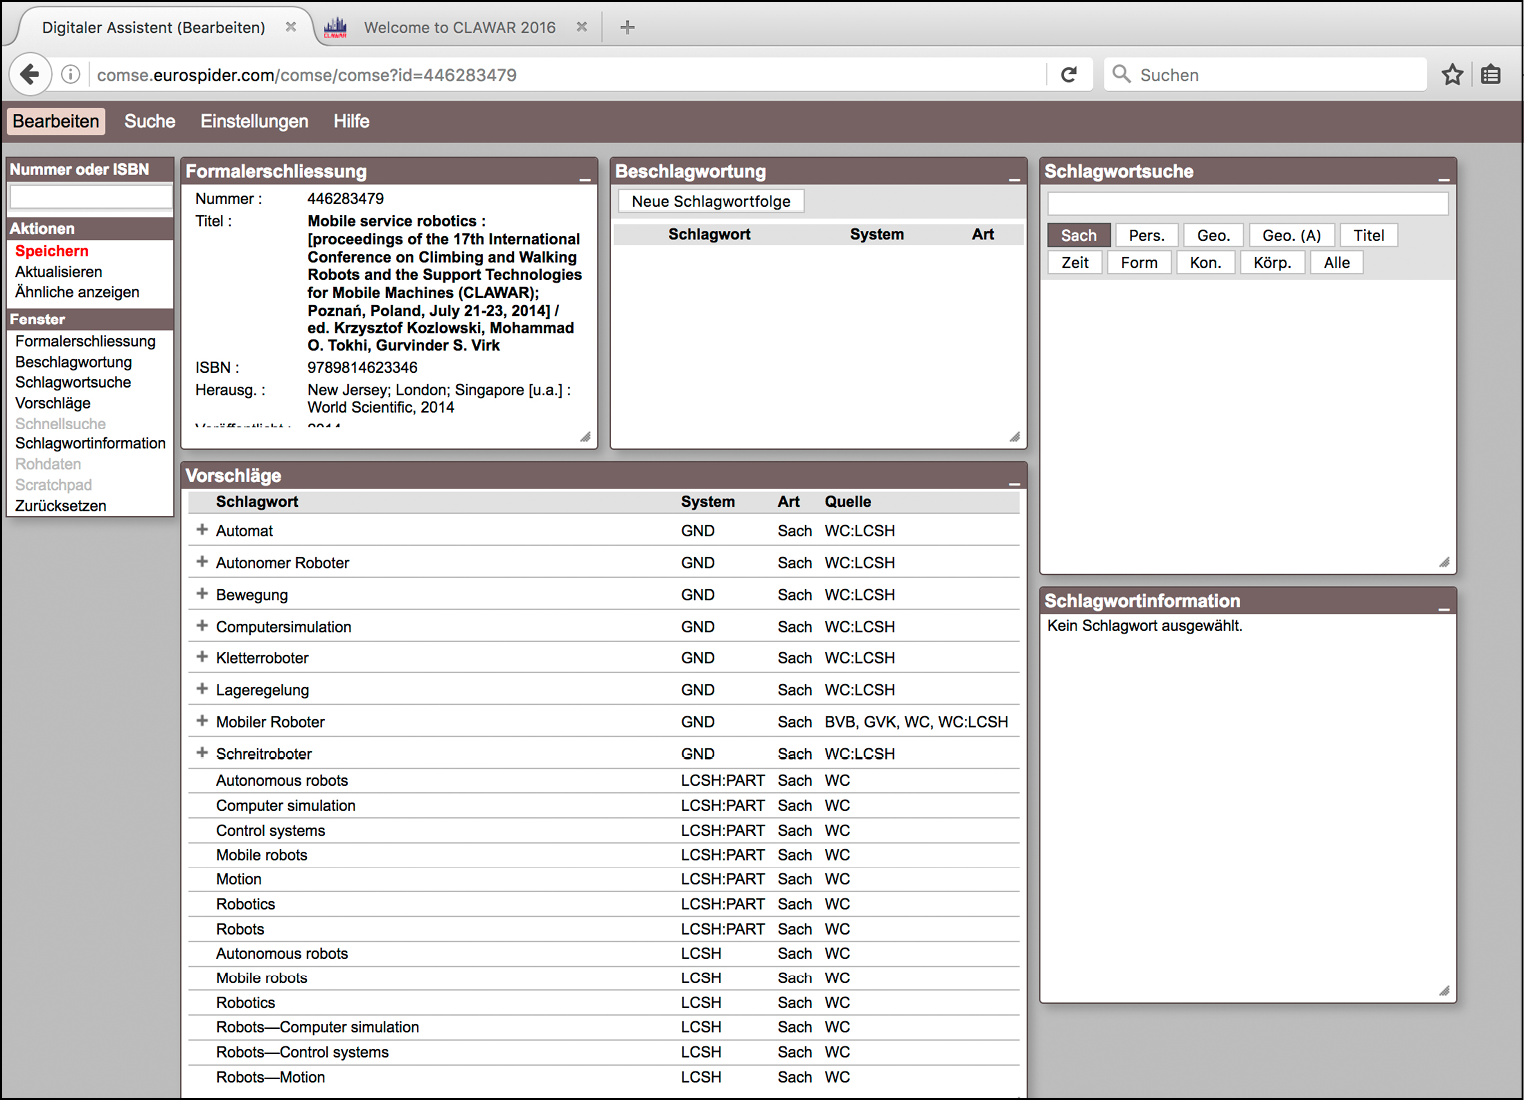
Task: Select the Robots—Control systems suggestion
Action: tap(302, 1052)
